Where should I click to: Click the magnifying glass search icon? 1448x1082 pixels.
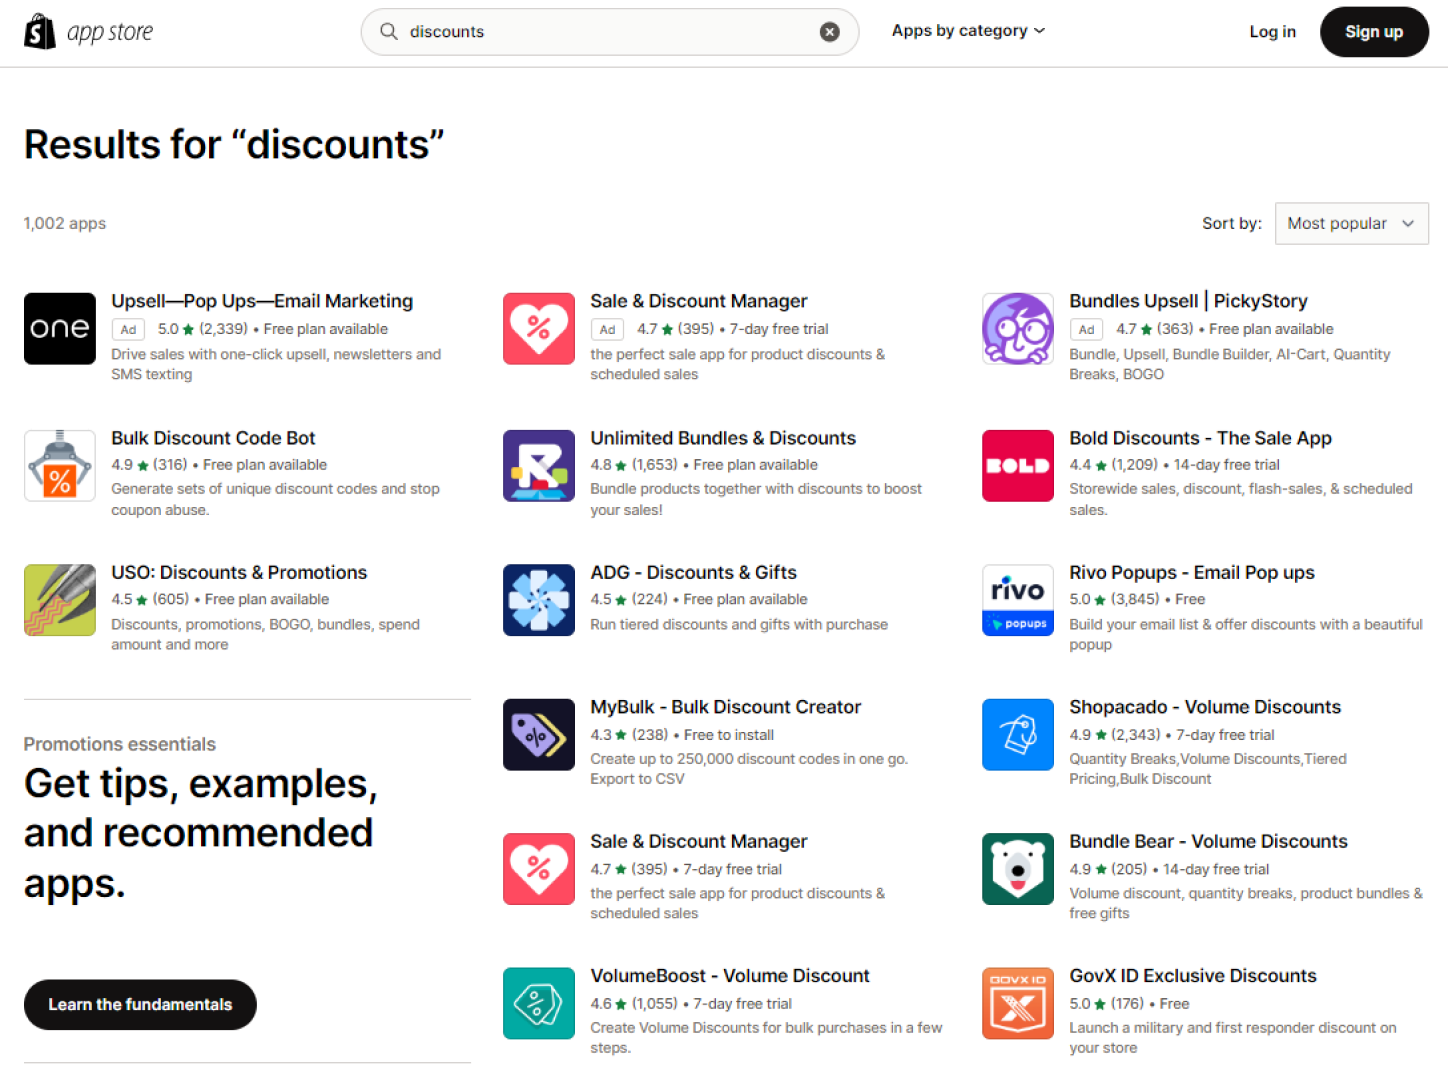[389, 32]
